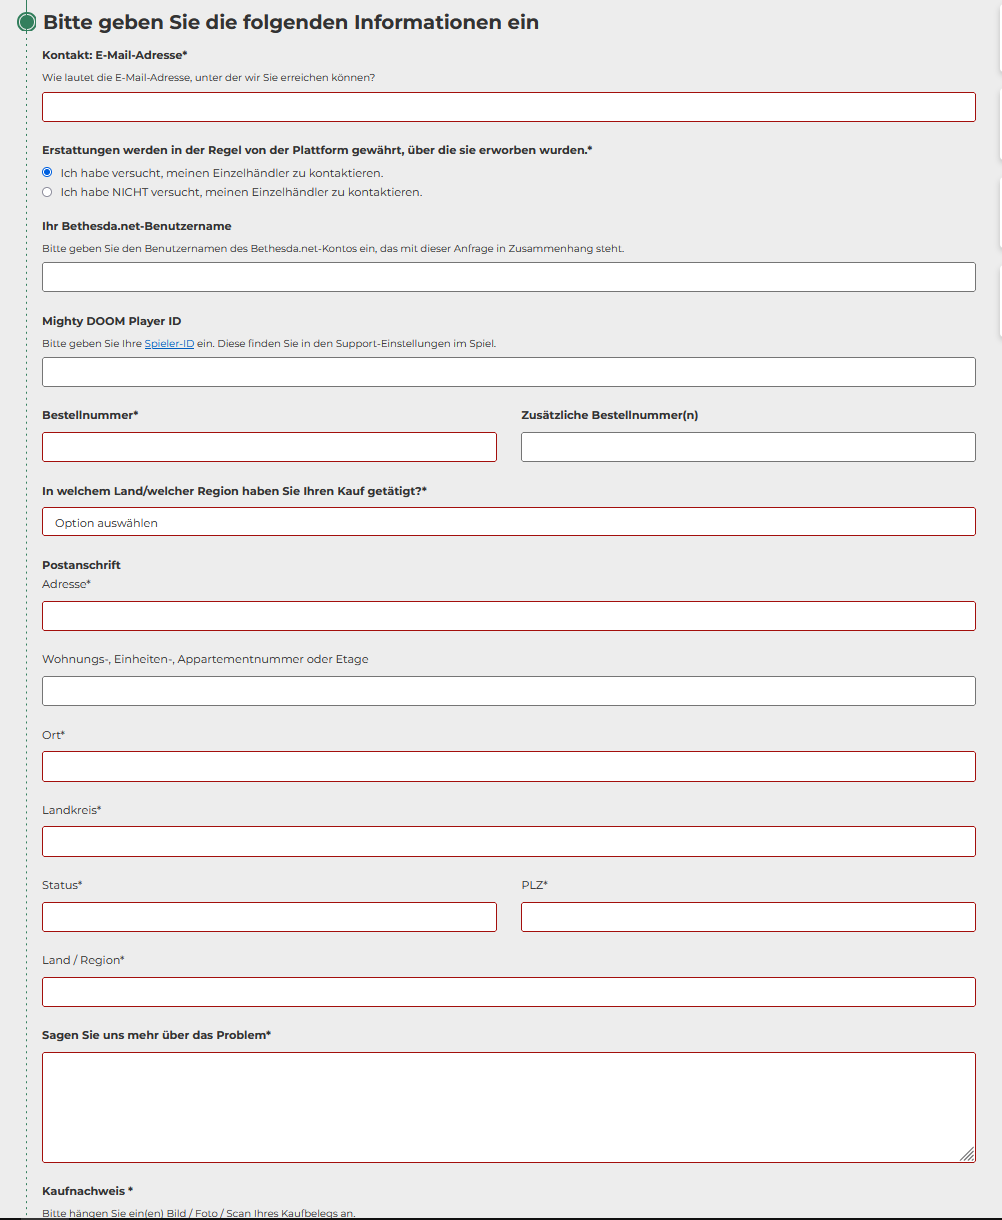Select 'Ich habe versucht' retailer contact option

pos(47,172)
